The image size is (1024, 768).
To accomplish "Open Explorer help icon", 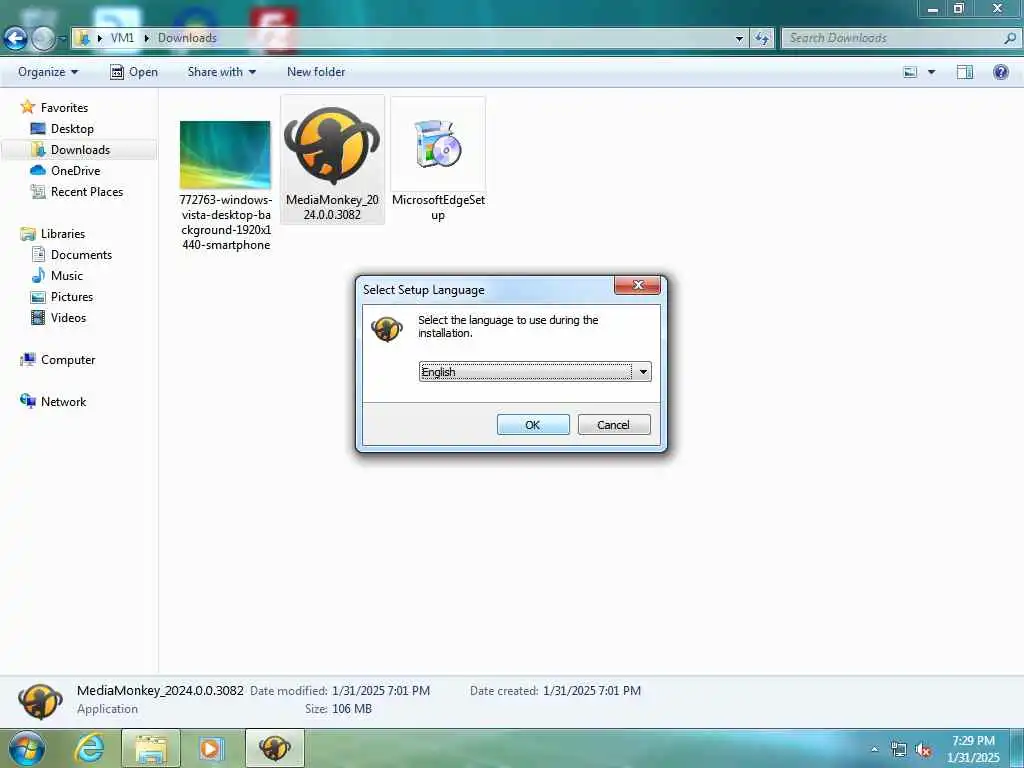I will coord(1000,72).
